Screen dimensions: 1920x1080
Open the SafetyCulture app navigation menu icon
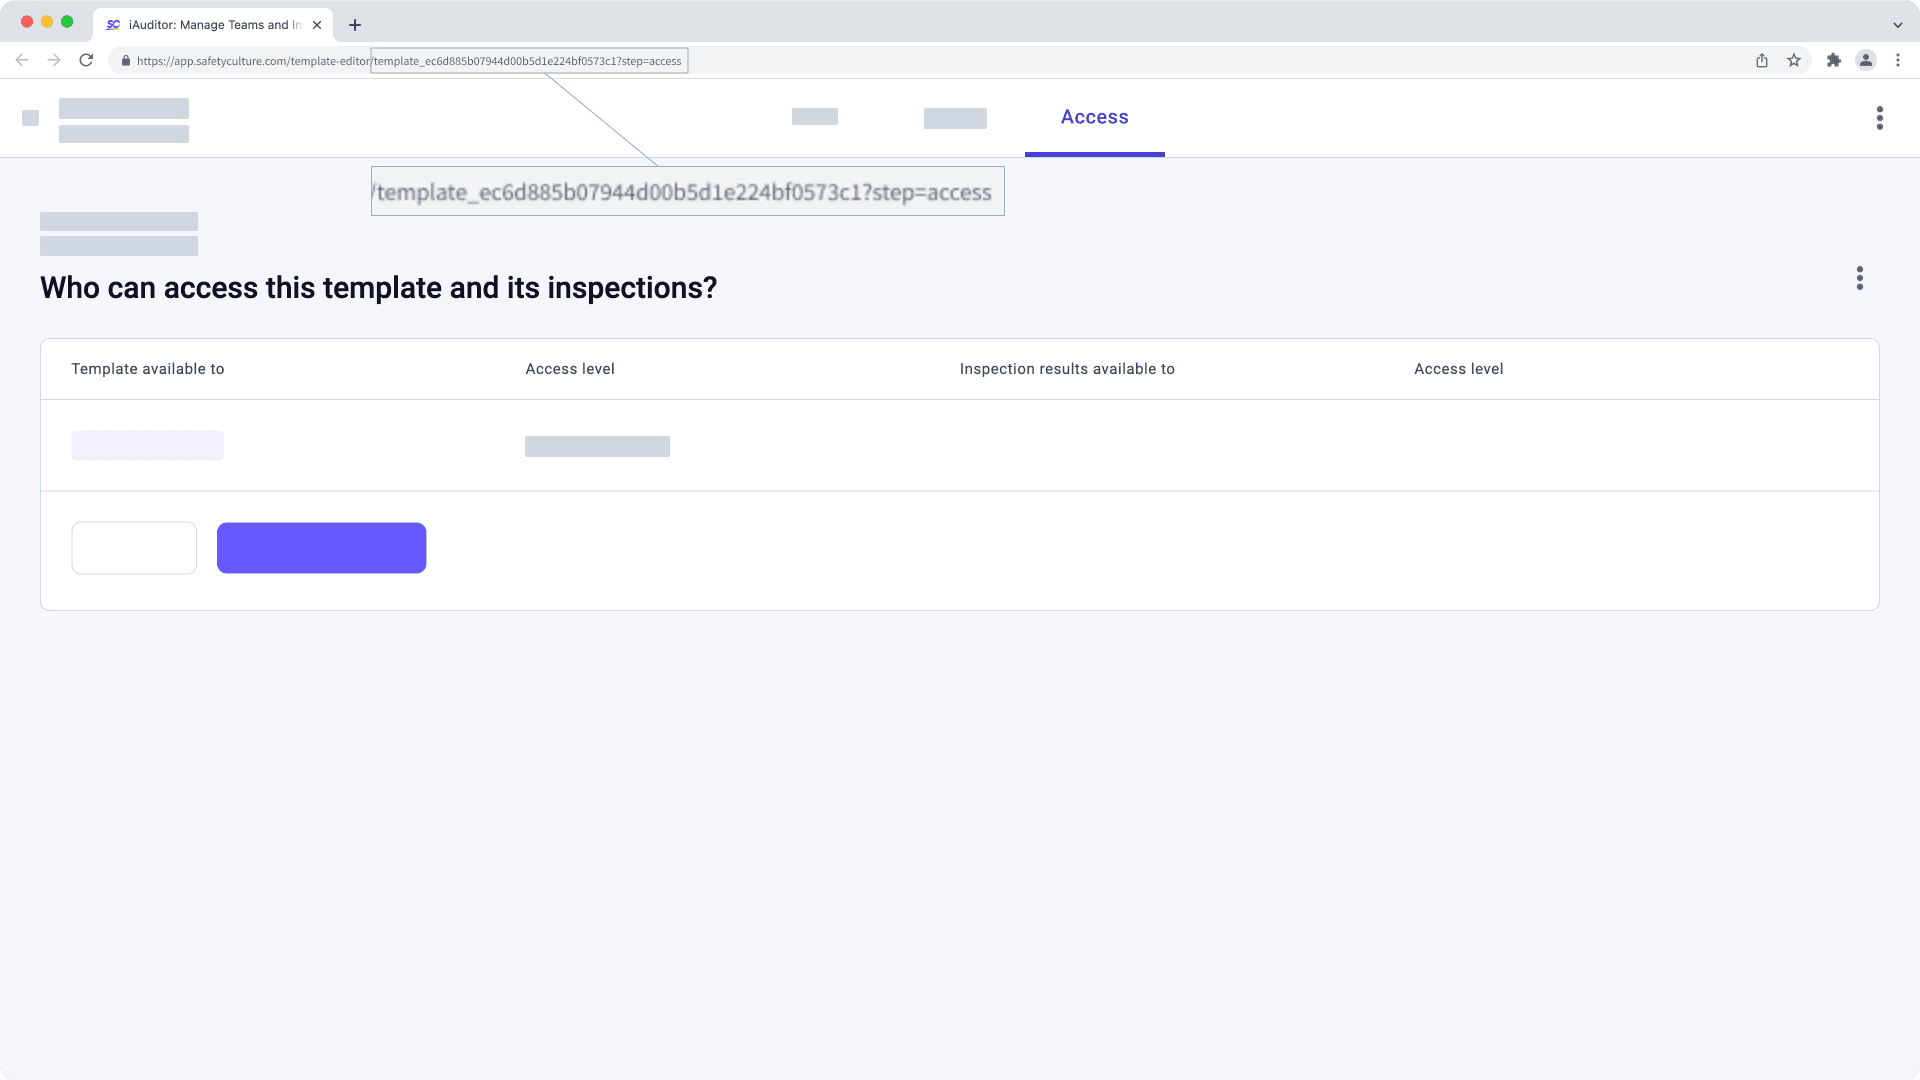(31, 118)
